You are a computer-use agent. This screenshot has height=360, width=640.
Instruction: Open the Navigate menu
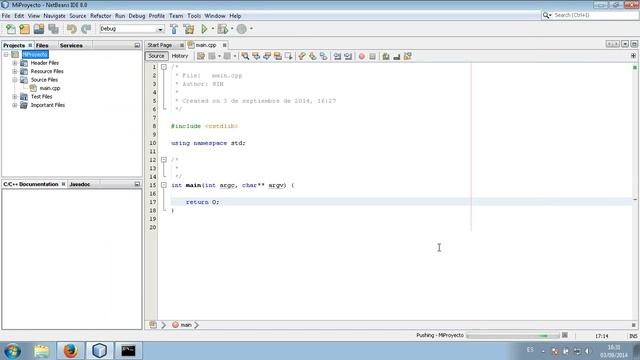pyautogui.click(x=54, y=16)
